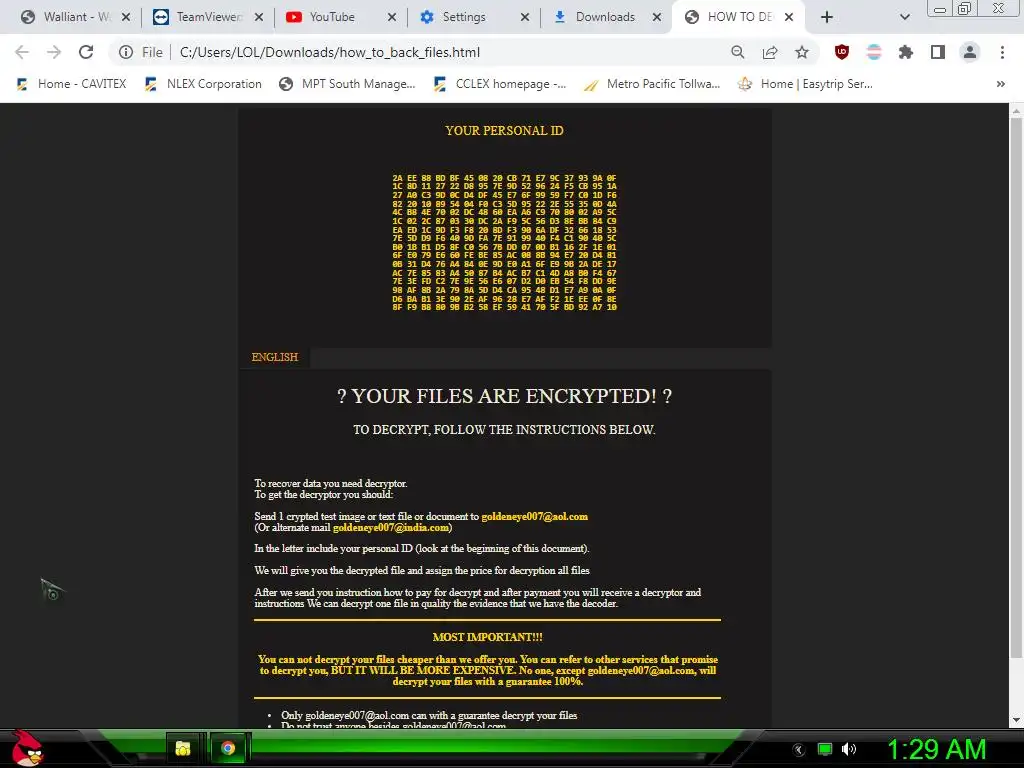This screenshot has width=1024, height=768.
Task: Click goldeneye007@aol.com in the Send line
Action: 534,517
